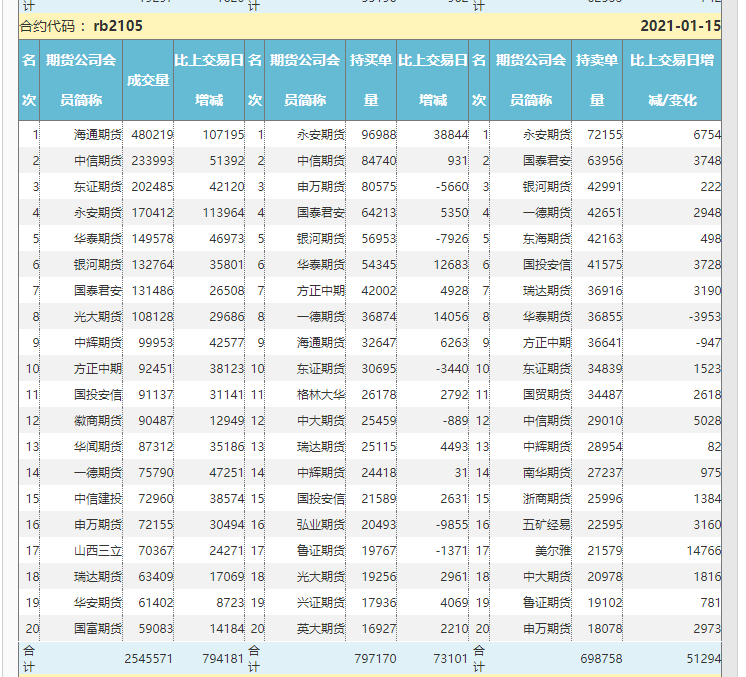Click 山西三立 in row 17

coord(98,551)
